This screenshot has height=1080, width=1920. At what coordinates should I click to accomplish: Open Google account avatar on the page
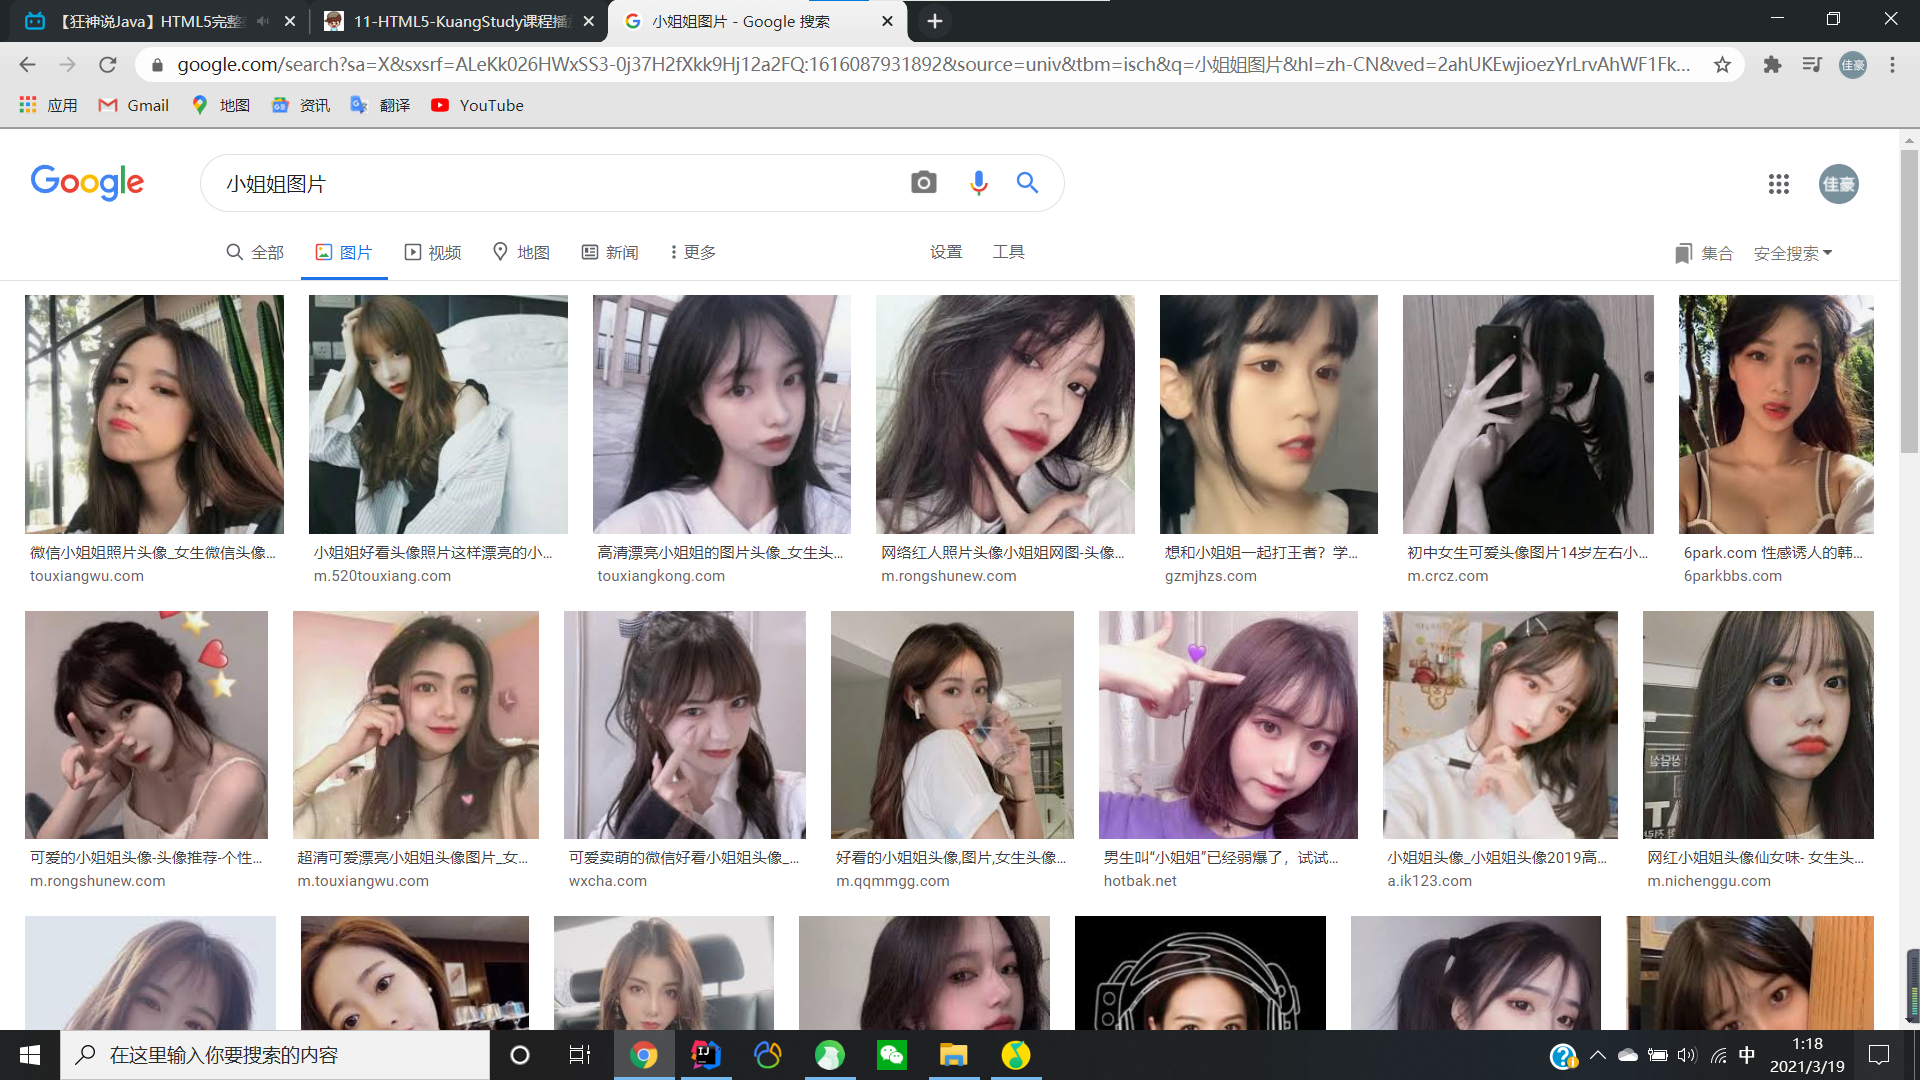click(1838, 184)
